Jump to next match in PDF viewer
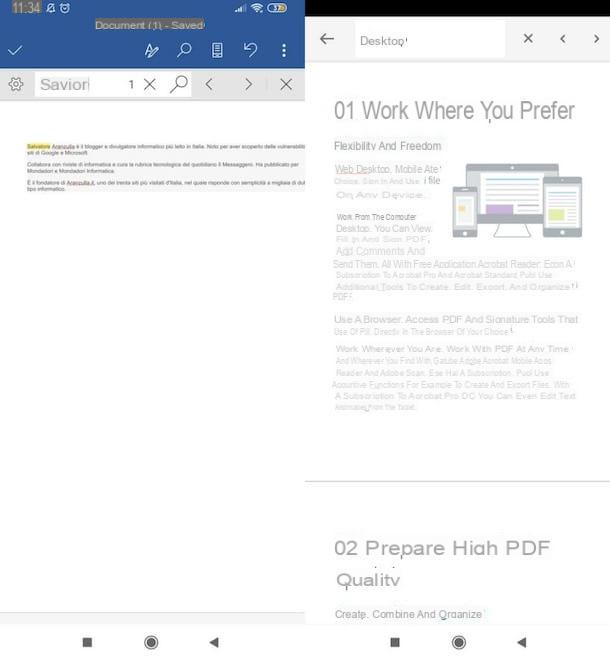Viewport: 610px width, 657px height. click(596, 39)
